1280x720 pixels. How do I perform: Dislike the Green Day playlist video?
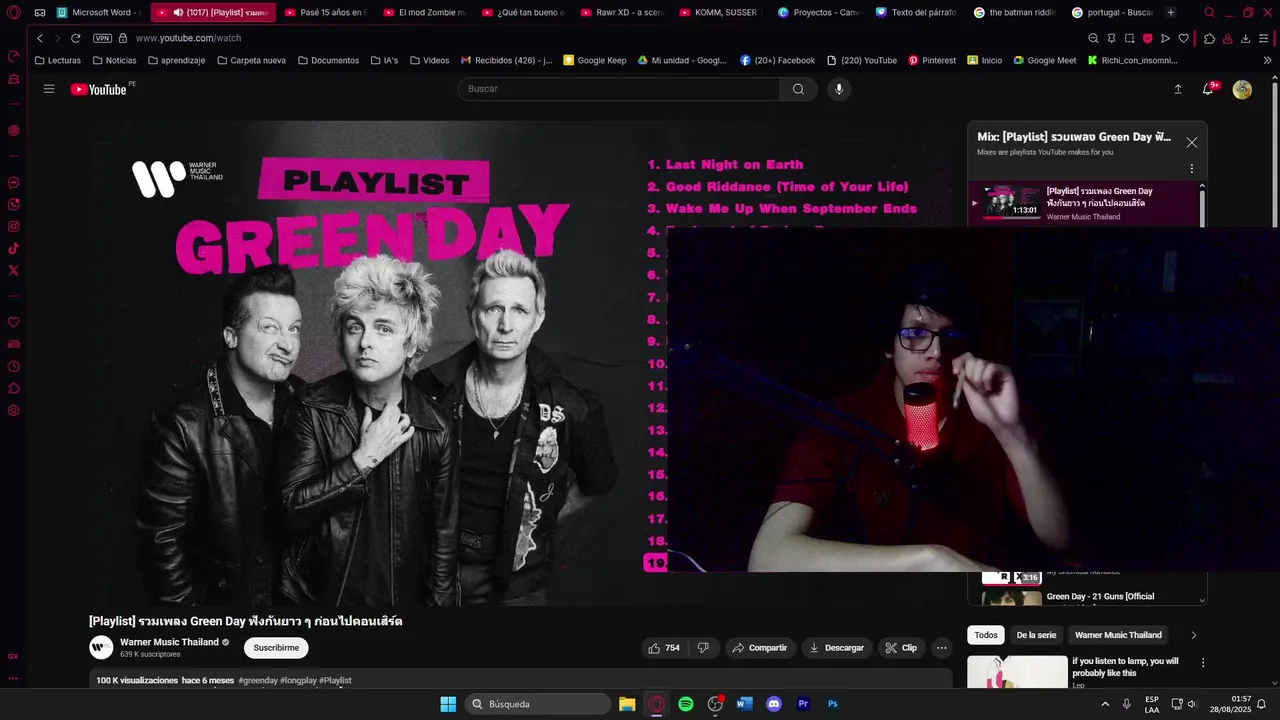(x=703, y=648)
